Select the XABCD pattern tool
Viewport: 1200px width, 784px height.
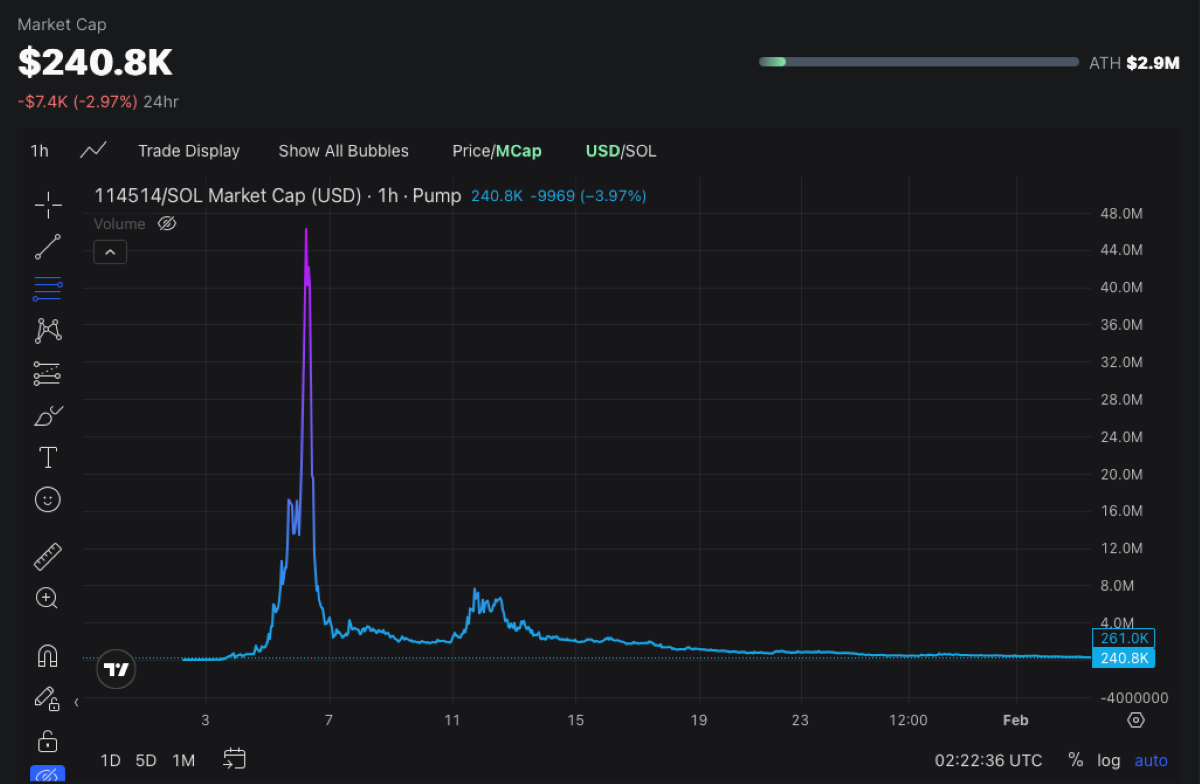pos(47,330)
